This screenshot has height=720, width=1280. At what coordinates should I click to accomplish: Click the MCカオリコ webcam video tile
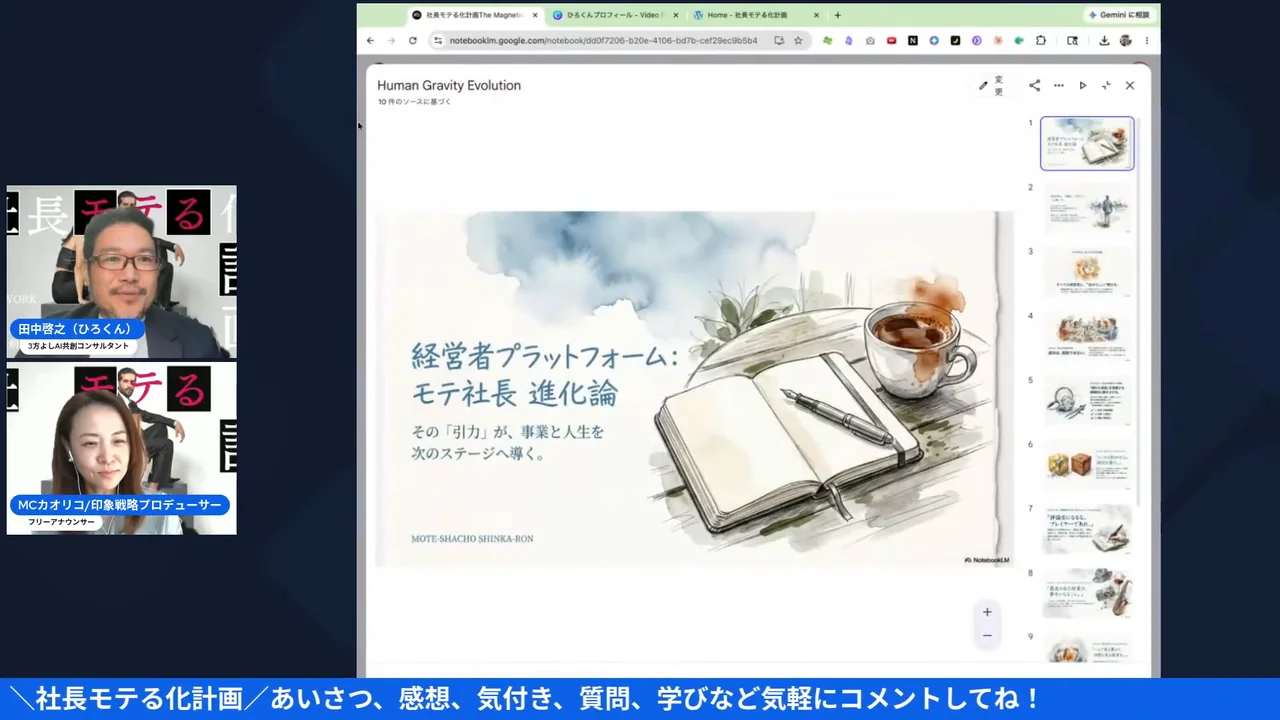[122, 448]
